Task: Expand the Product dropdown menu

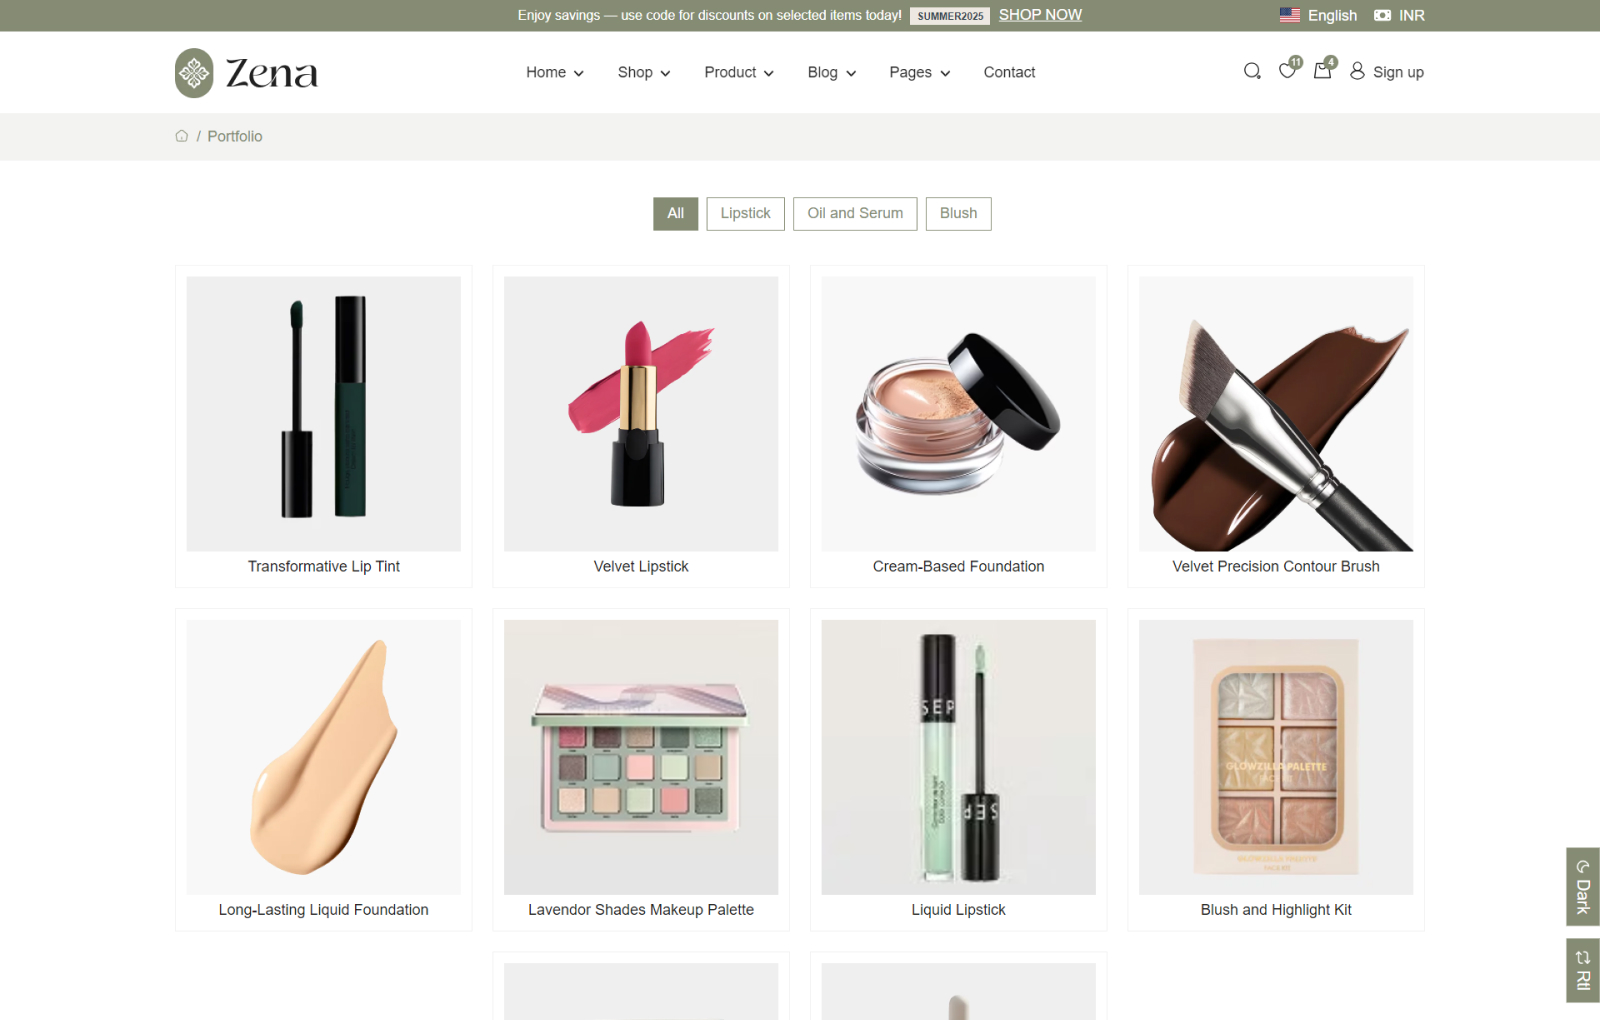Action: (738, 72)
